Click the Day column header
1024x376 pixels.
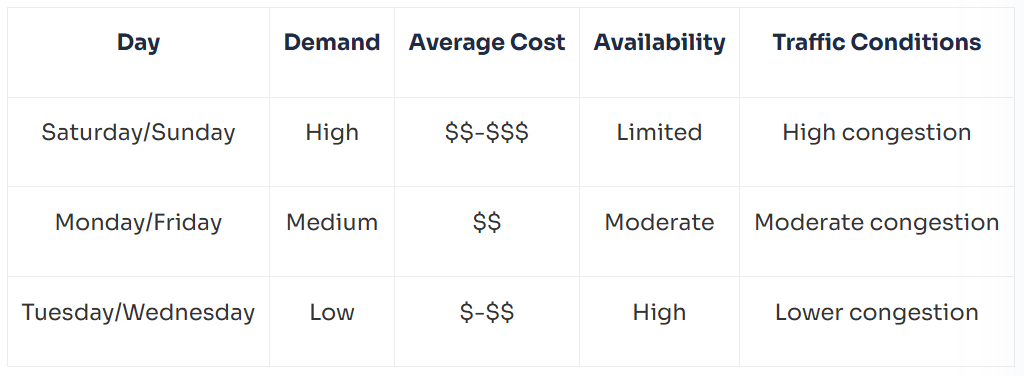(138, 43)
